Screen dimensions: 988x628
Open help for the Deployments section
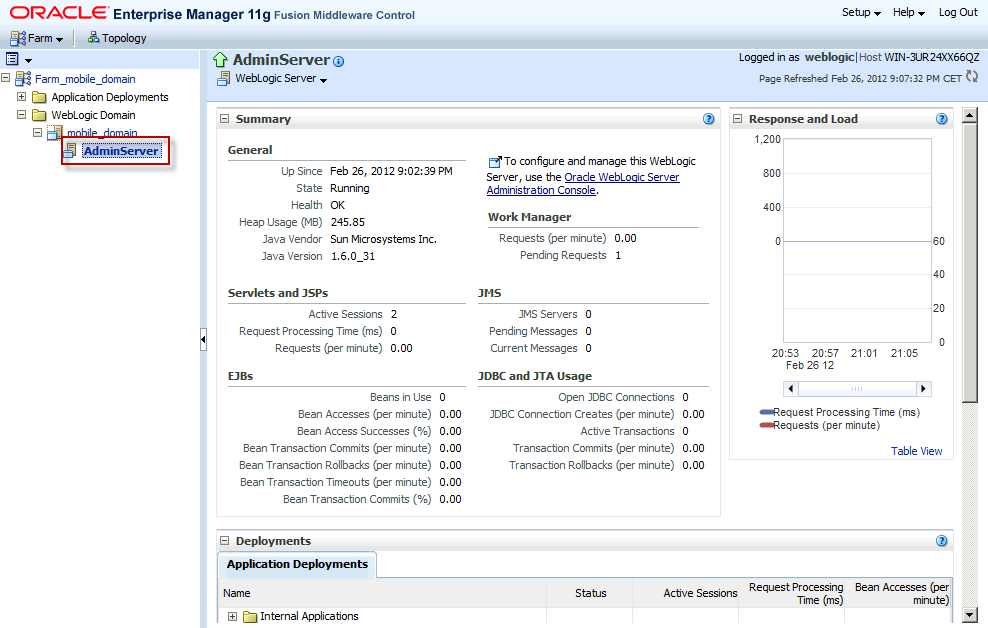point(941,541)
